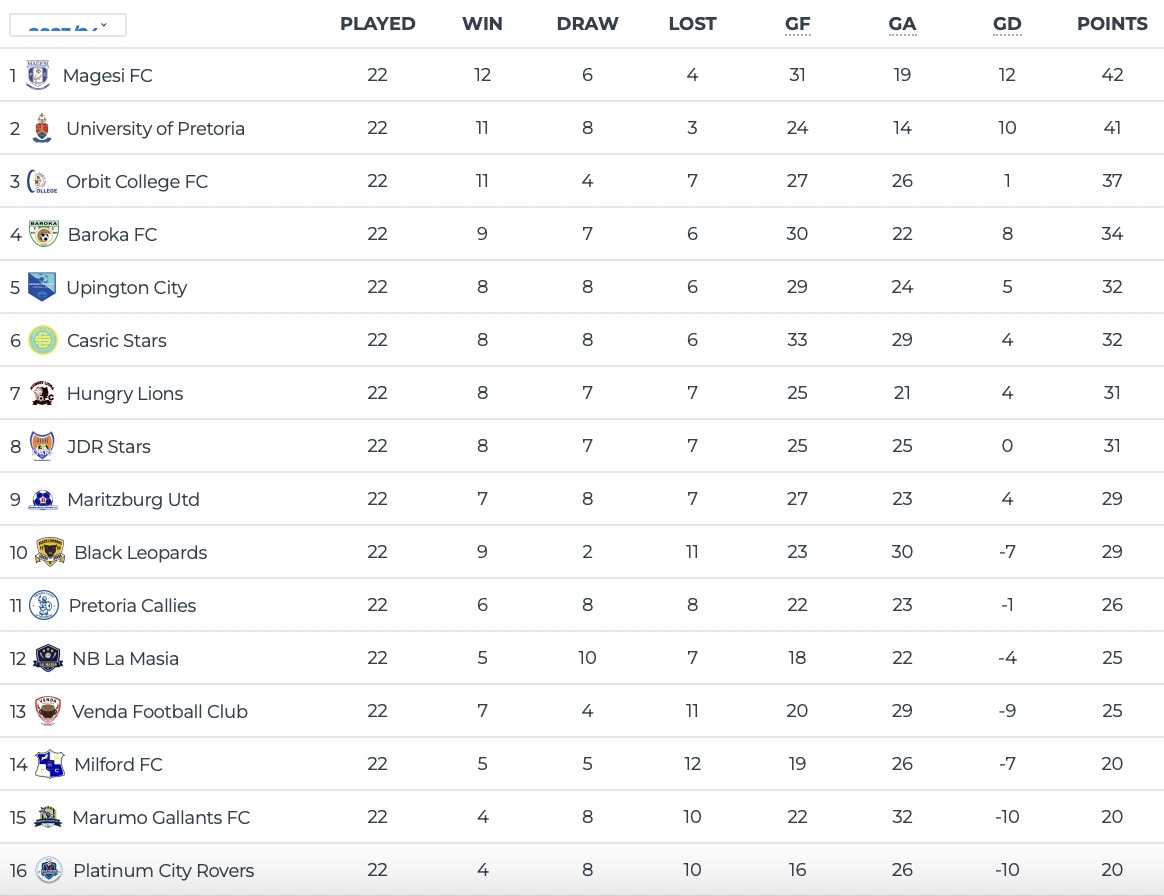Click the Milford FC shield logo
This screenshot has width=1164, height=896.
tap(50, 764)
